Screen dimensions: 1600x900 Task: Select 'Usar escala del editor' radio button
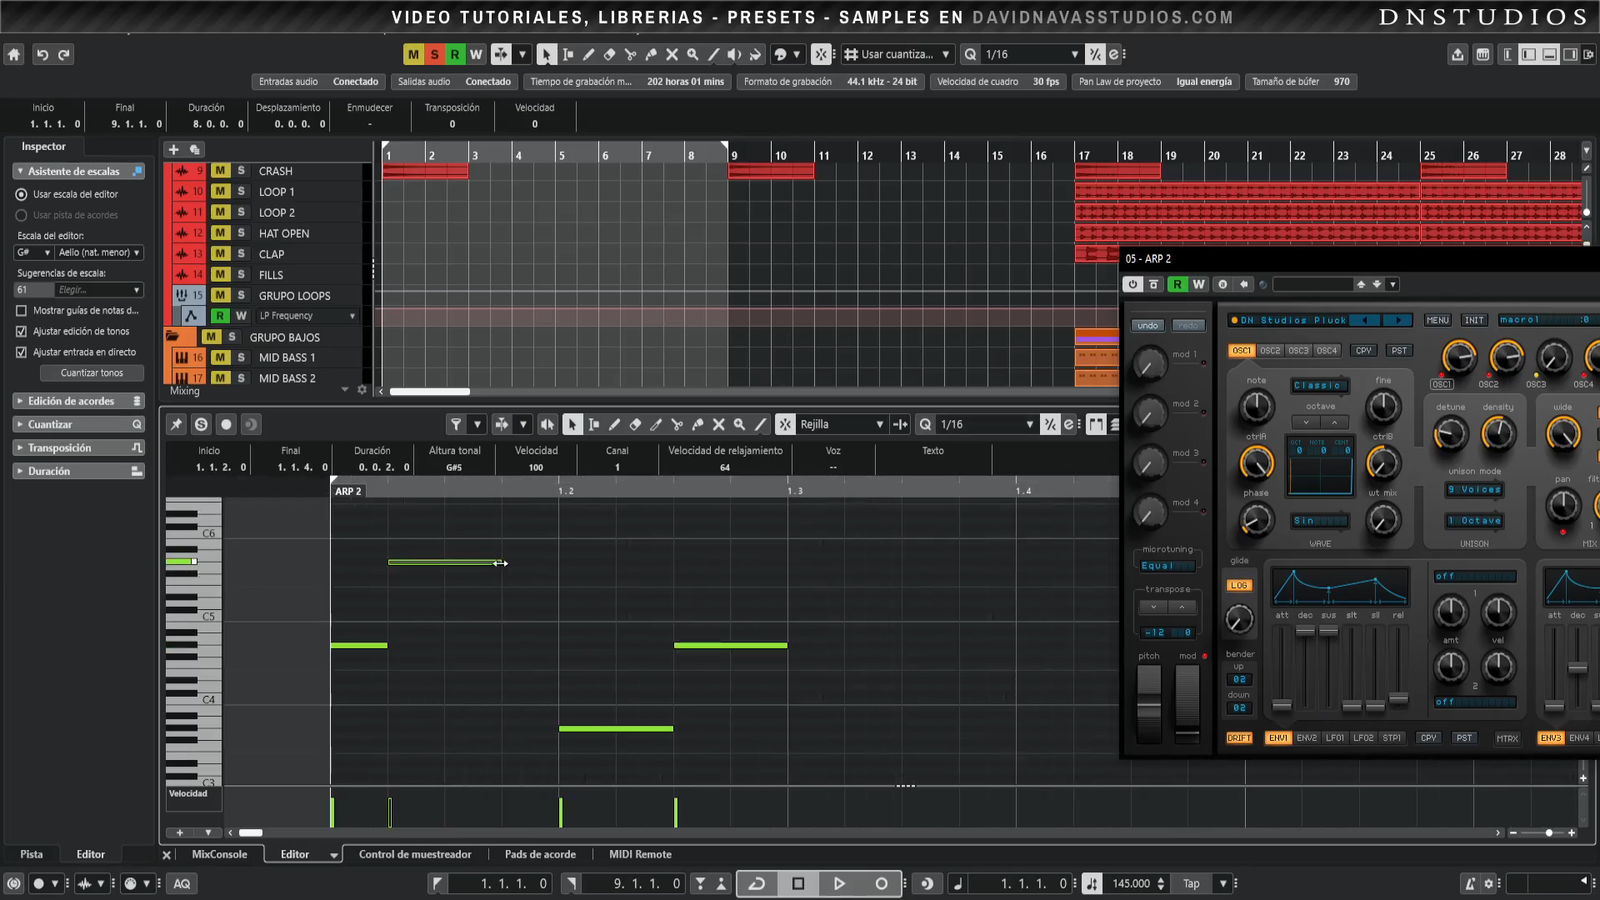click(x=21, y=194)
